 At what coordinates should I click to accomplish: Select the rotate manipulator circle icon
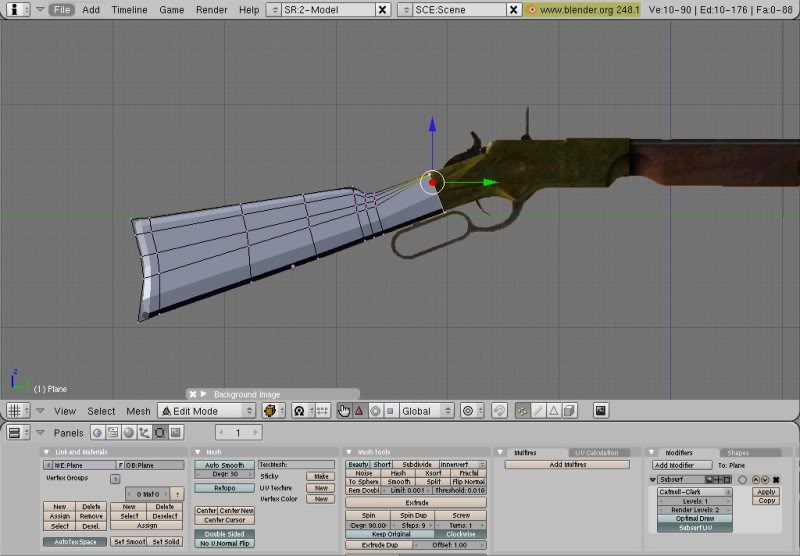pyautogui.click(x=375, y=411)
